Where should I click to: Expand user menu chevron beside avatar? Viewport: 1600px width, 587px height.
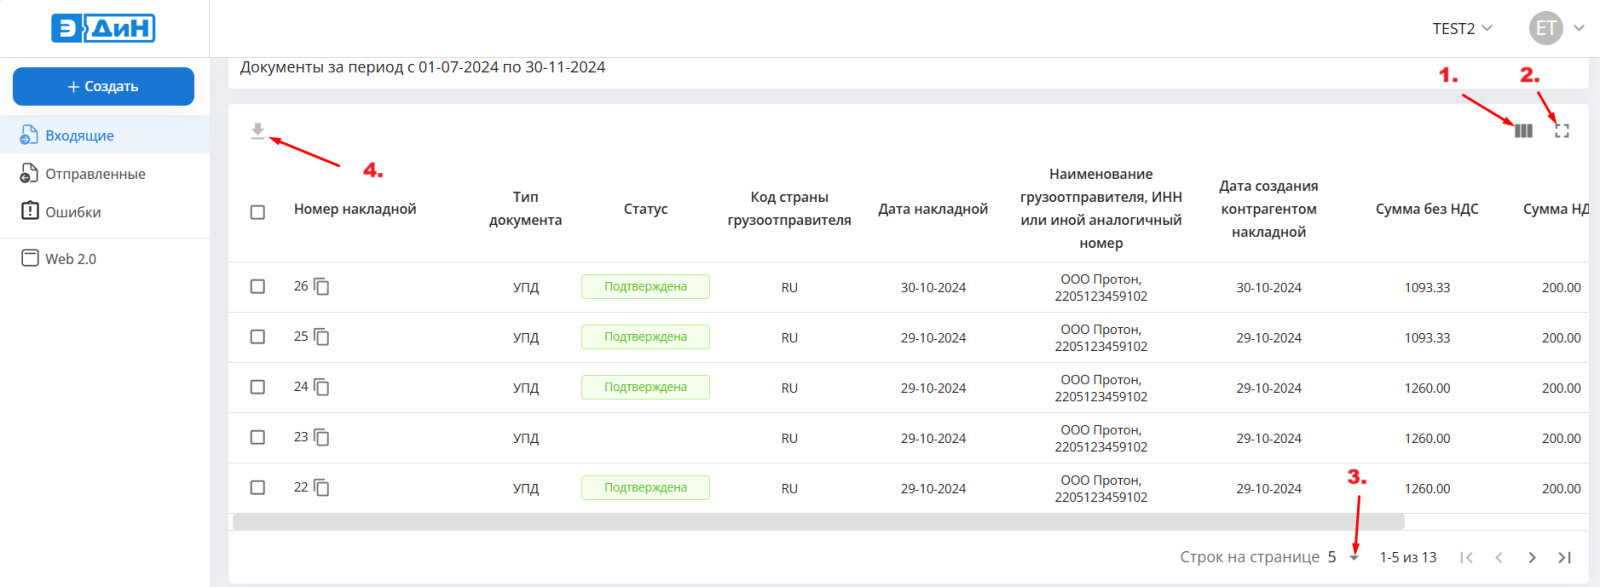pos(1579,28)
